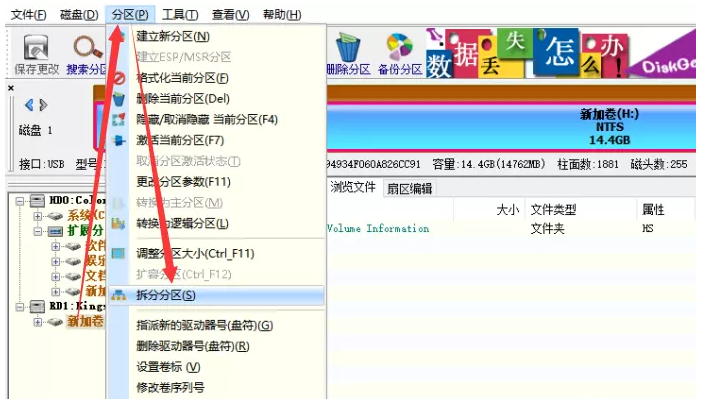This screenshot has height=399, width=713.
Task: Click the 磁头数:255 text
Action: click(658, 164)
